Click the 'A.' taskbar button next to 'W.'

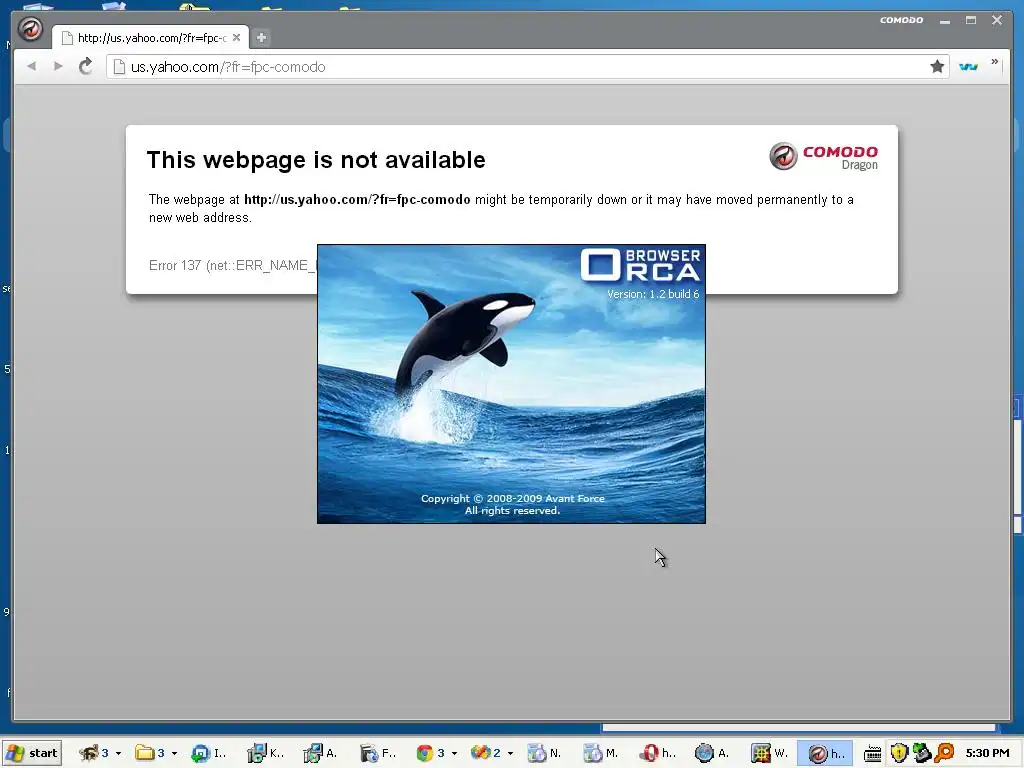click(714, 753)
